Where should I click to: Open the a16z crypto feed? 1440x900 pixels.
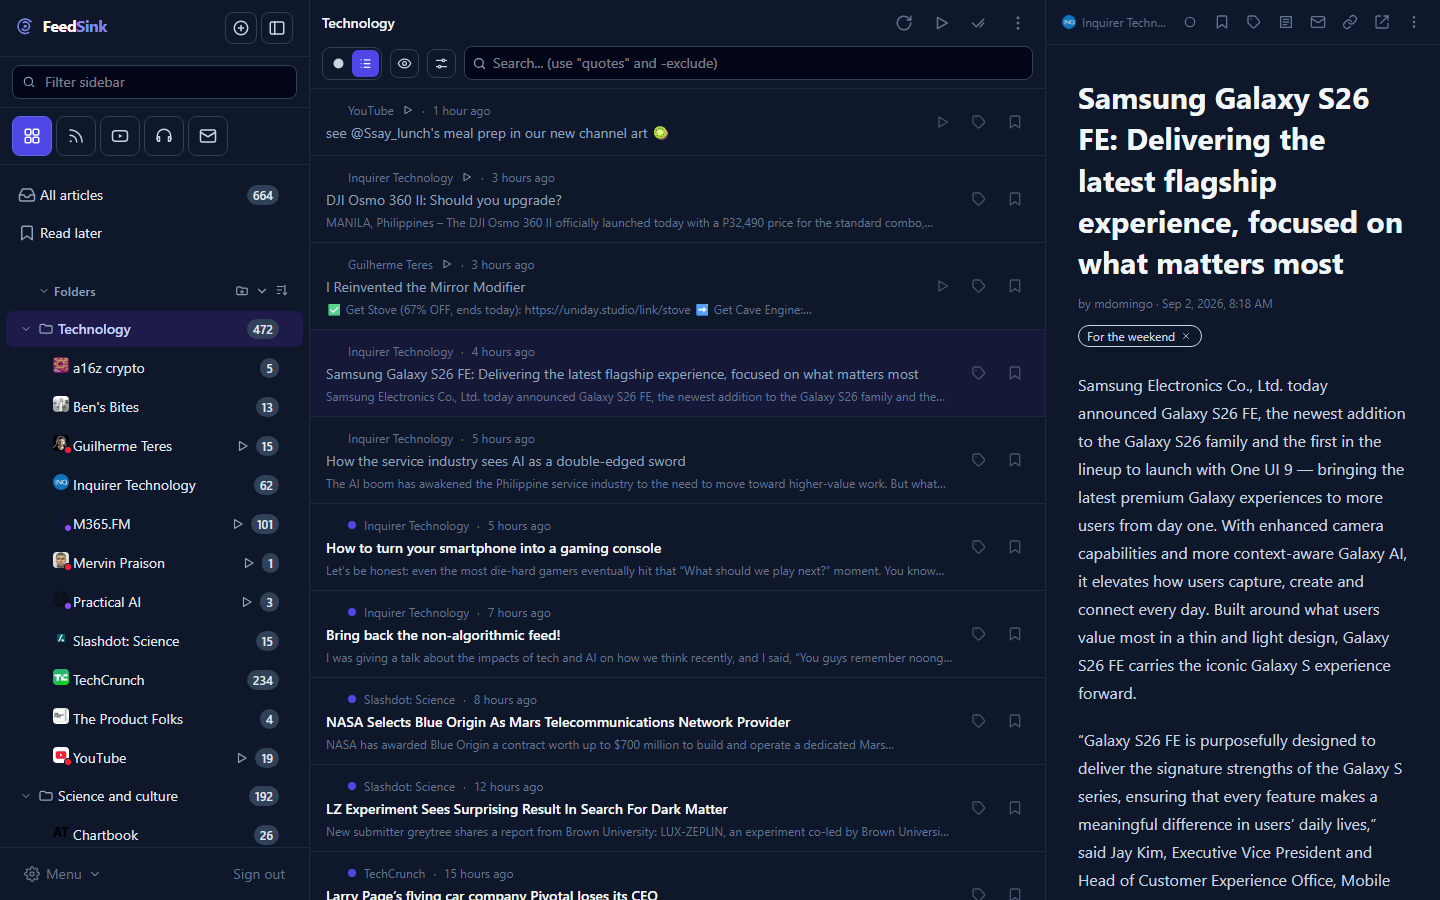click(154, 368)
